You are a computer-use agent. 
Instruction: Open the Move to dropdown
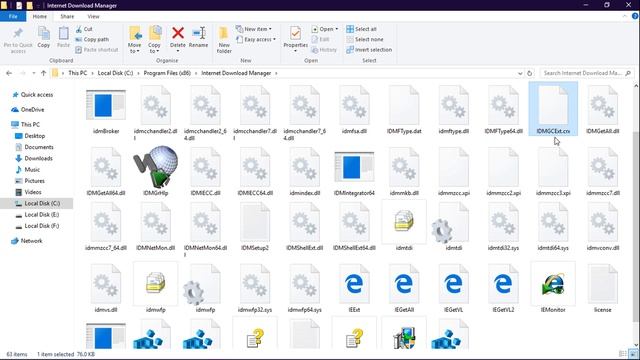pos(134,48)
